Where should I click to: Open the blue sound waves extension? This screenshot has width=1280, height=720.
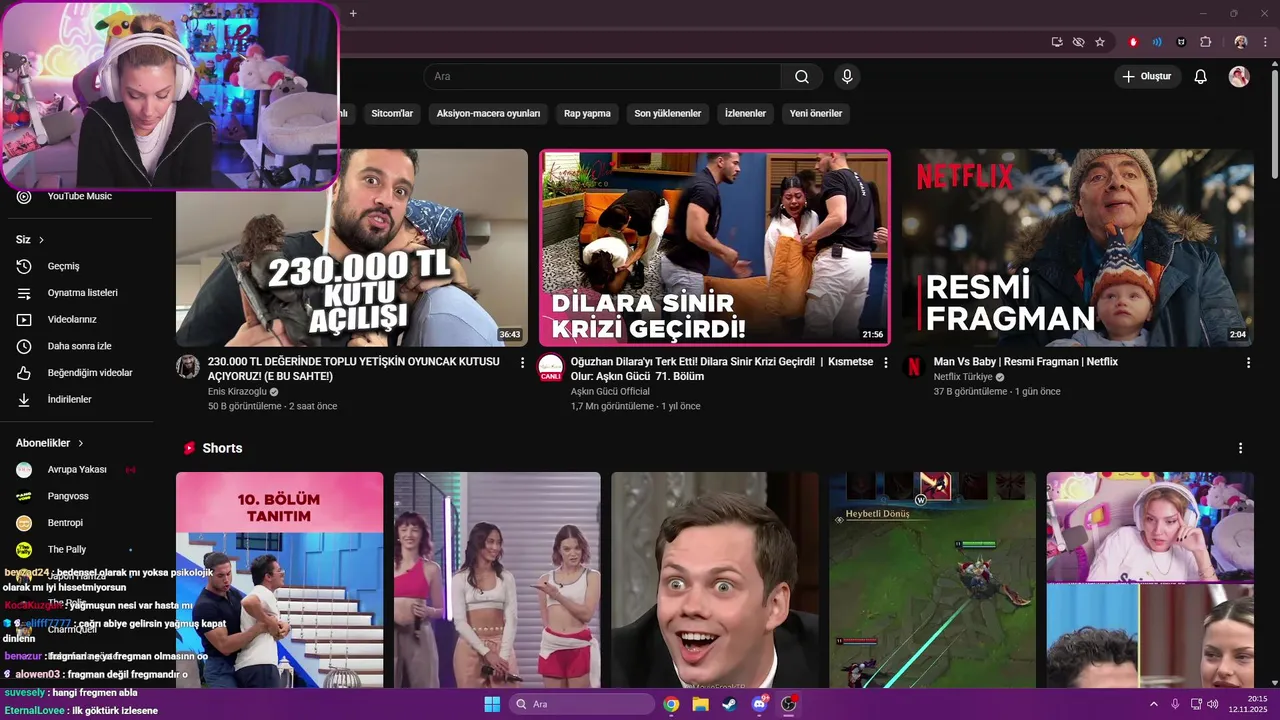pyautogui.click(x=1157, y=42)
